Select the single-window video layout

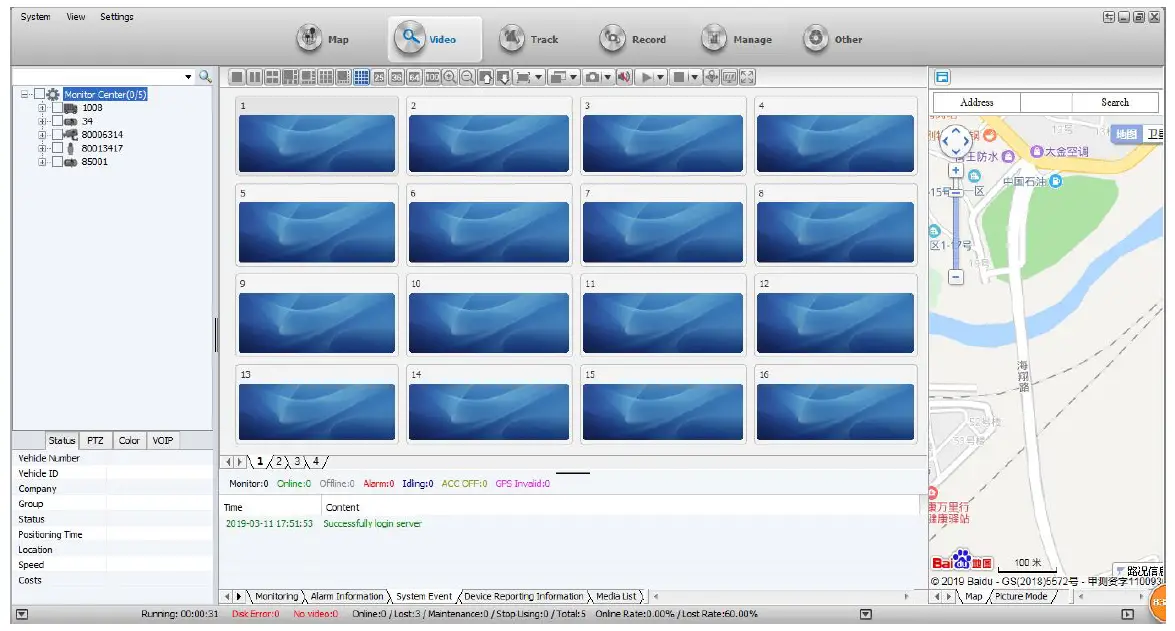click(x=237, y=77)
